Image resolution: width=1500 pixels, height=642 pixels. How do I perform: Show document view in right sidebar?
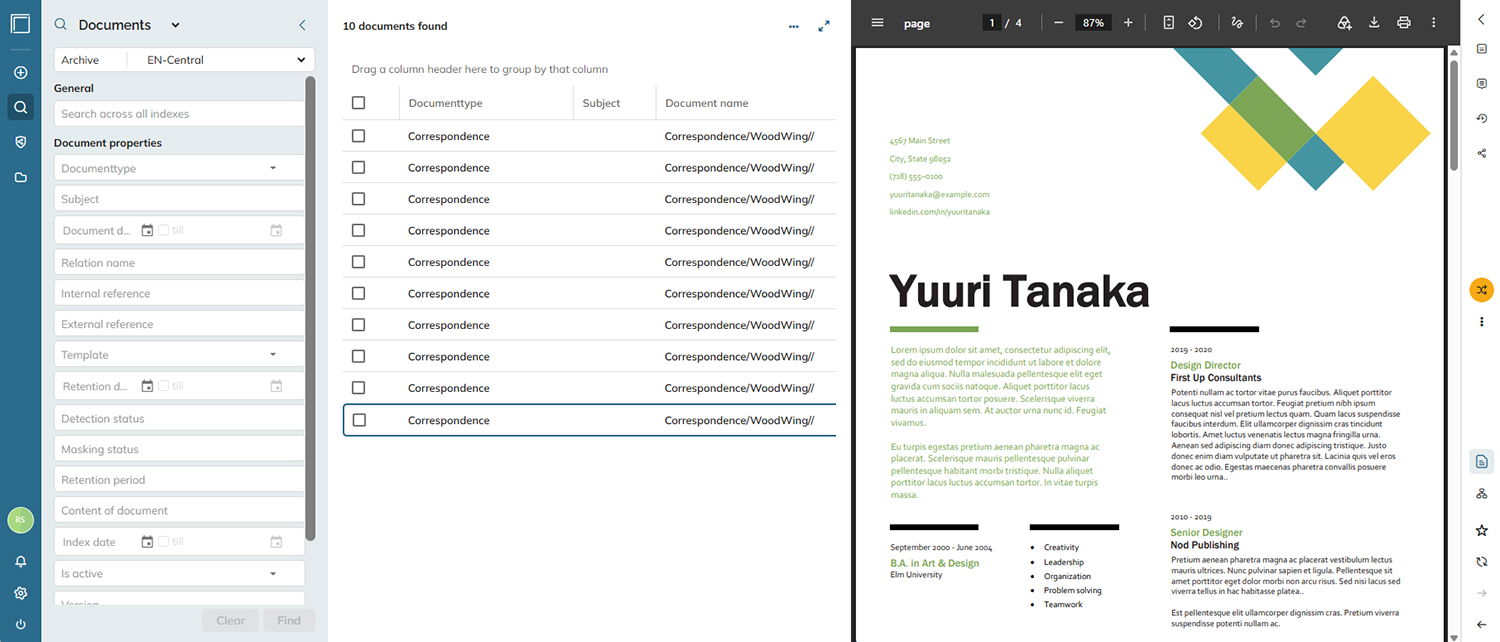click(x=1481, y=461)
